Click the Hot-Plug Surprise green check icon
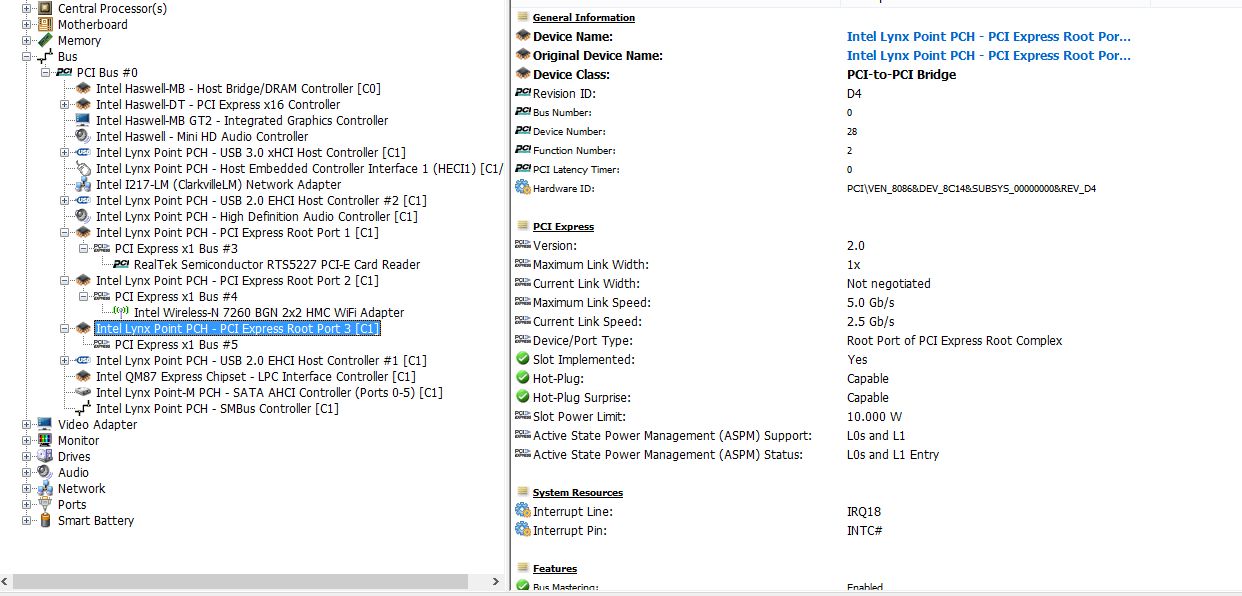The image size is (1242, 596). pyautogui.click(x=522, y=397)
